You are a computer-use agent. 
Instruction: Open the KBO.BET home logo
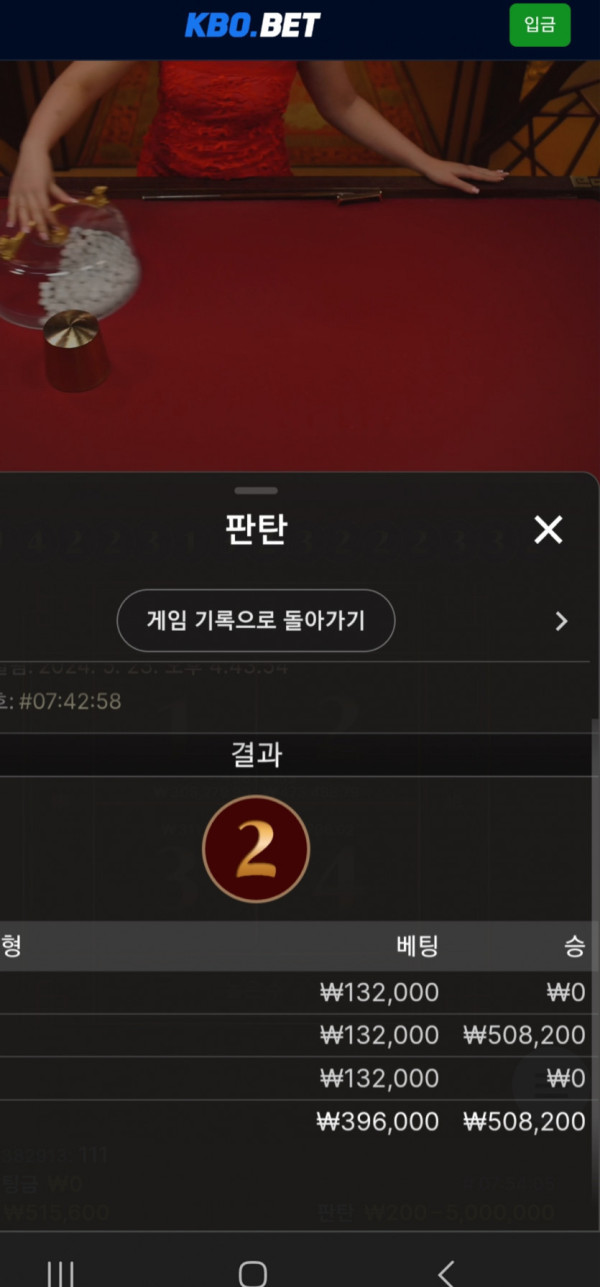(x=253, y=25)
